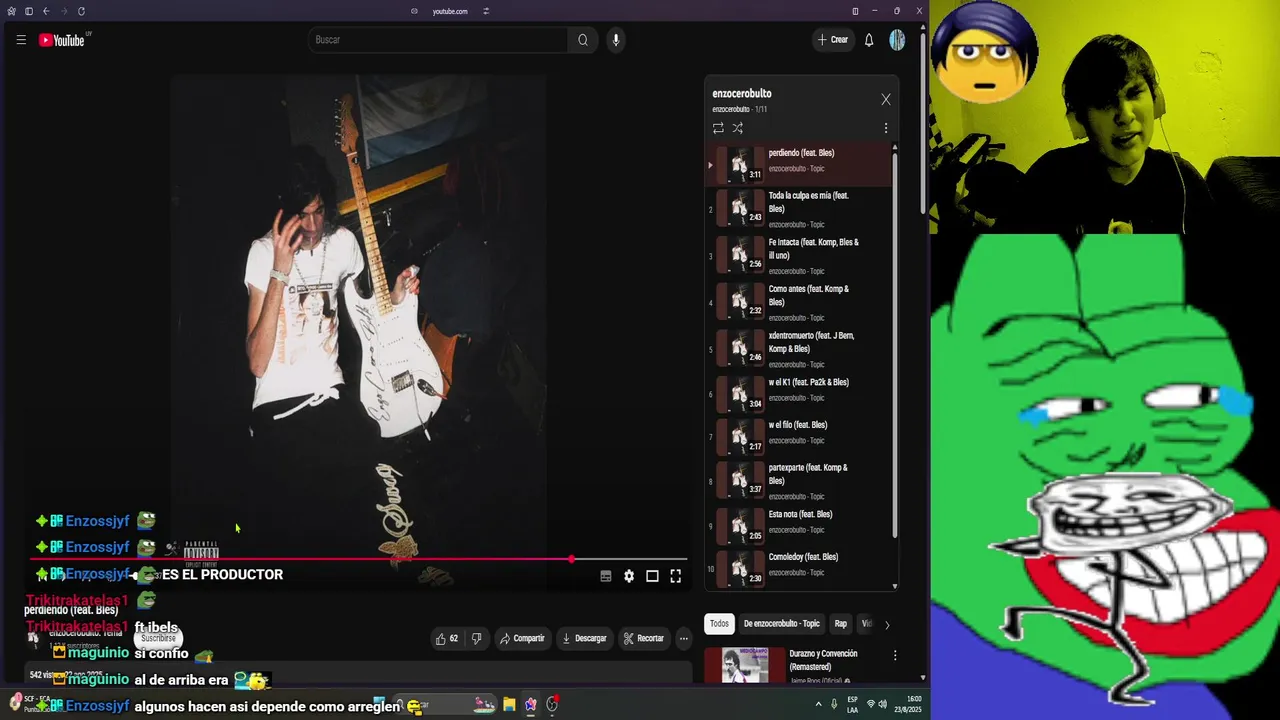The image size is (1280, 720).
Task: Start voice search with microphone icon
Action: tap(616, 40)
